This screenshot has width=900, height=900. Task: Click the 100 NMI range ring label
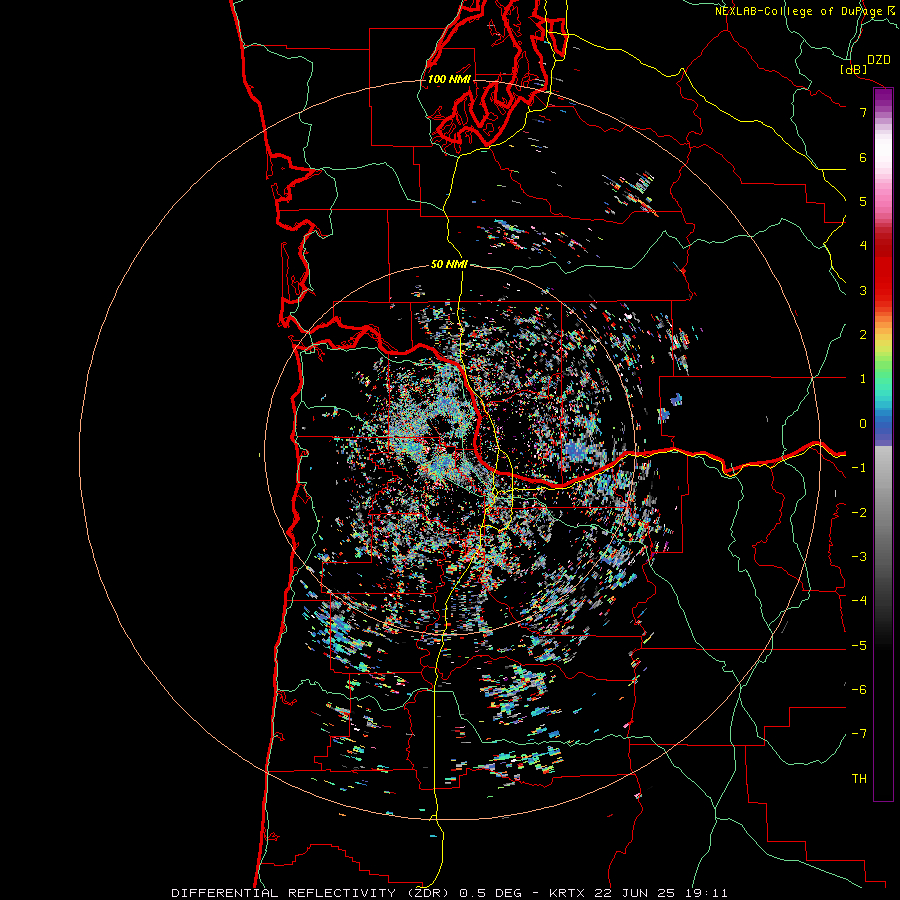point(449,79)
